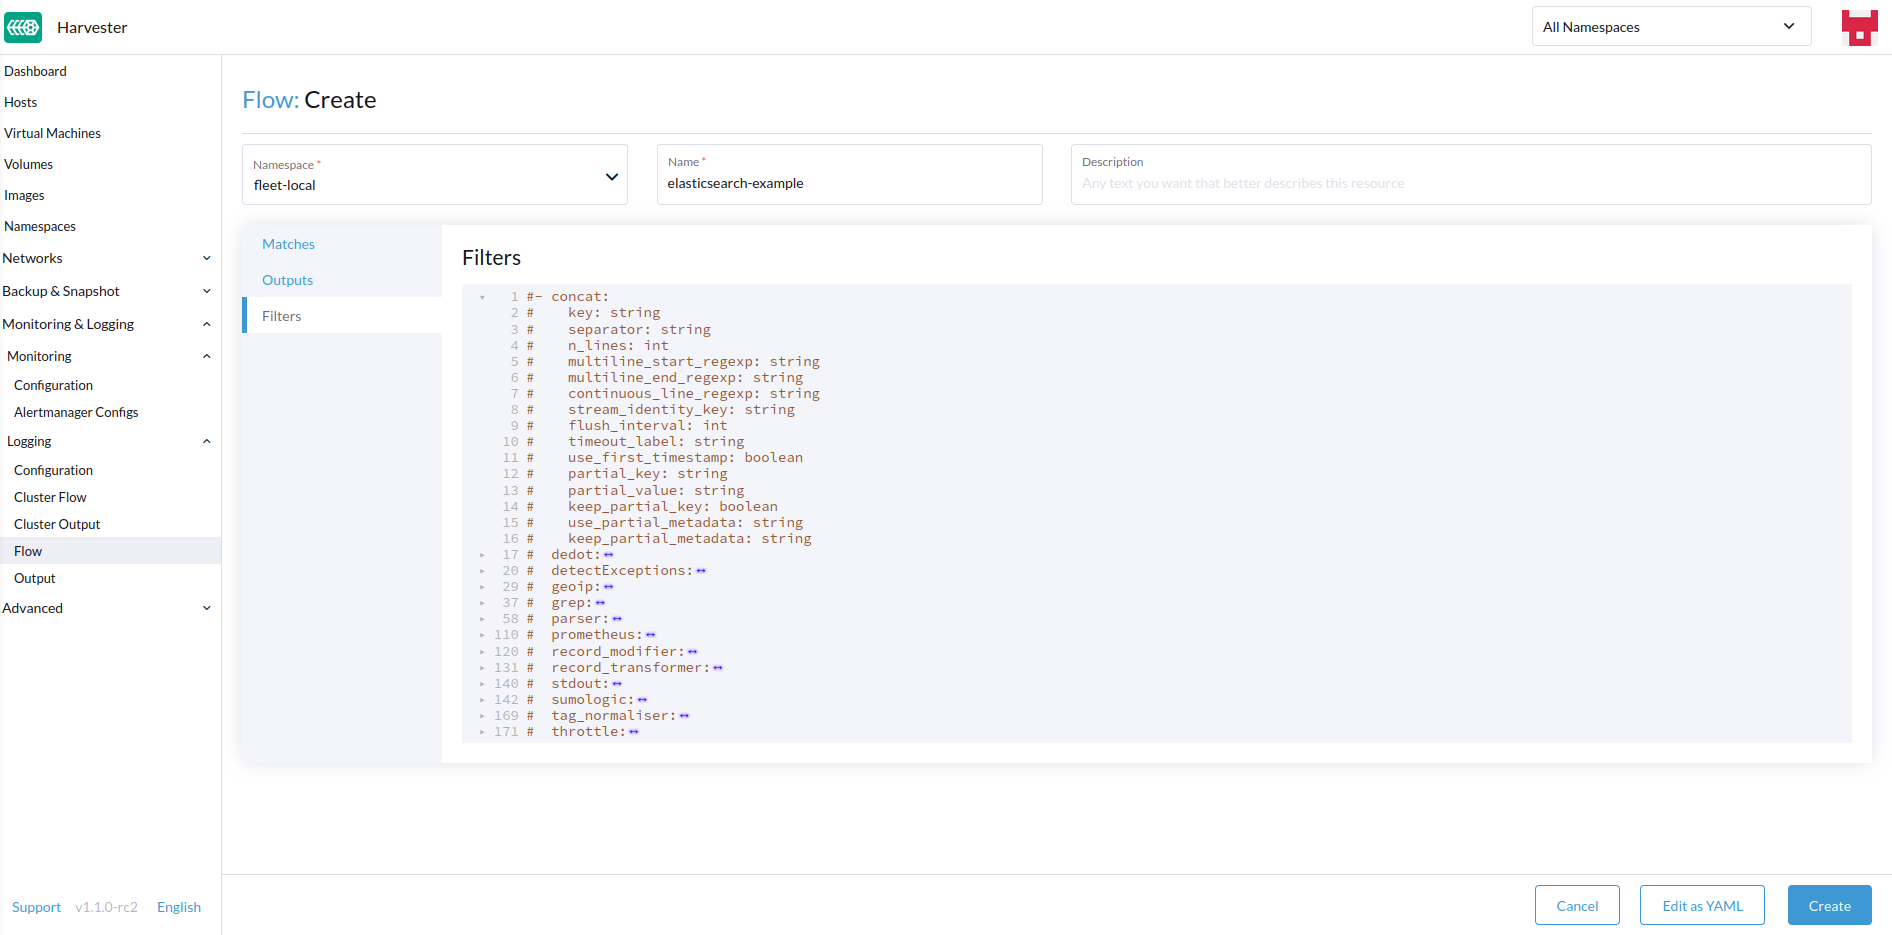Click the Create button
The width and height of the screenshot is (1892, 935).
(x=1829, y=905)
